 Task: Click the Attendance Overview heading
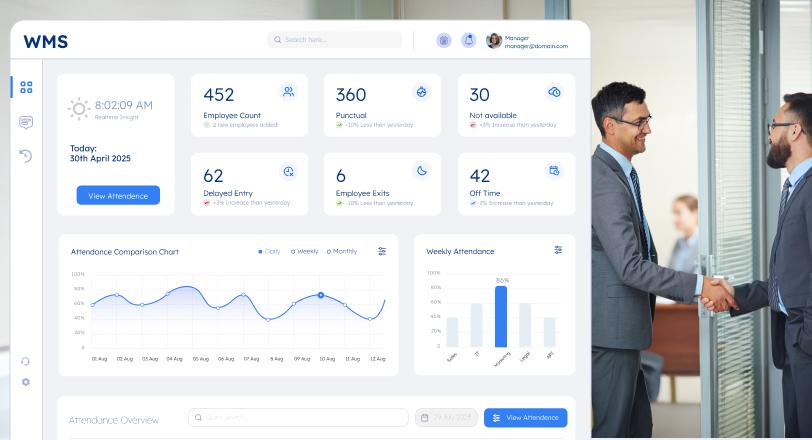tap(114, 420)
